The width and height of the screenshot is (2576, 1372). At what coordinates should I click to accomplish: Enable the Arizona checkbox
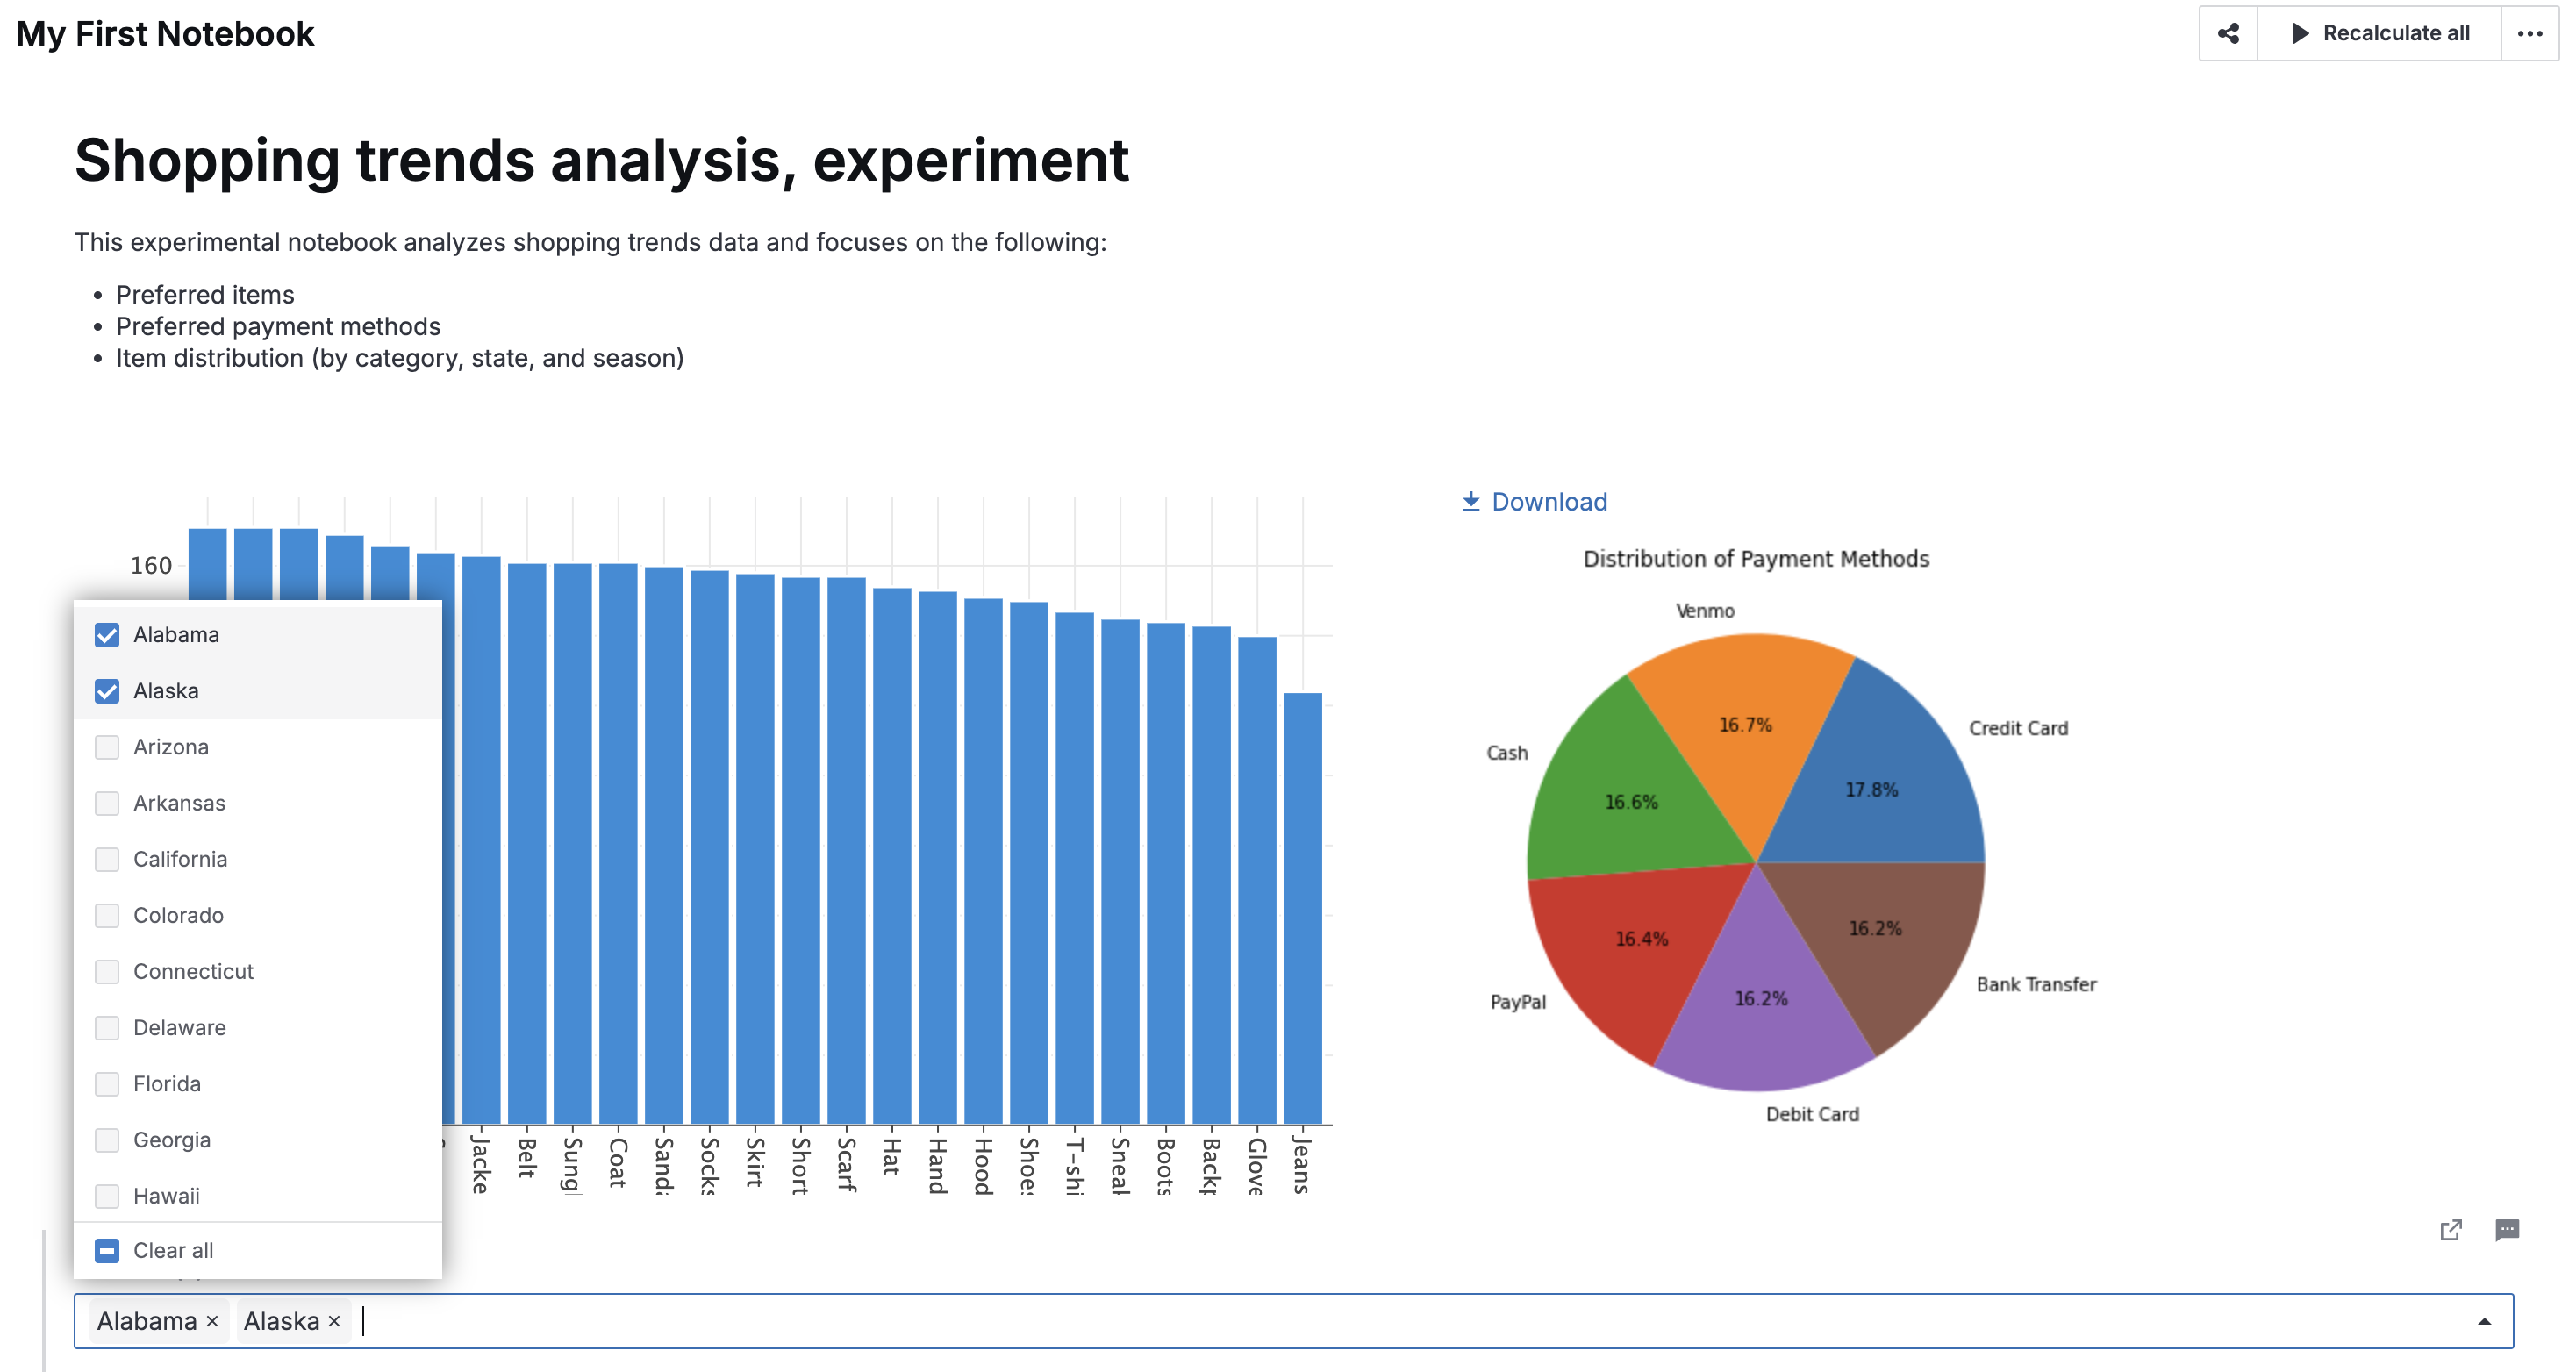(x=106, y=746)
